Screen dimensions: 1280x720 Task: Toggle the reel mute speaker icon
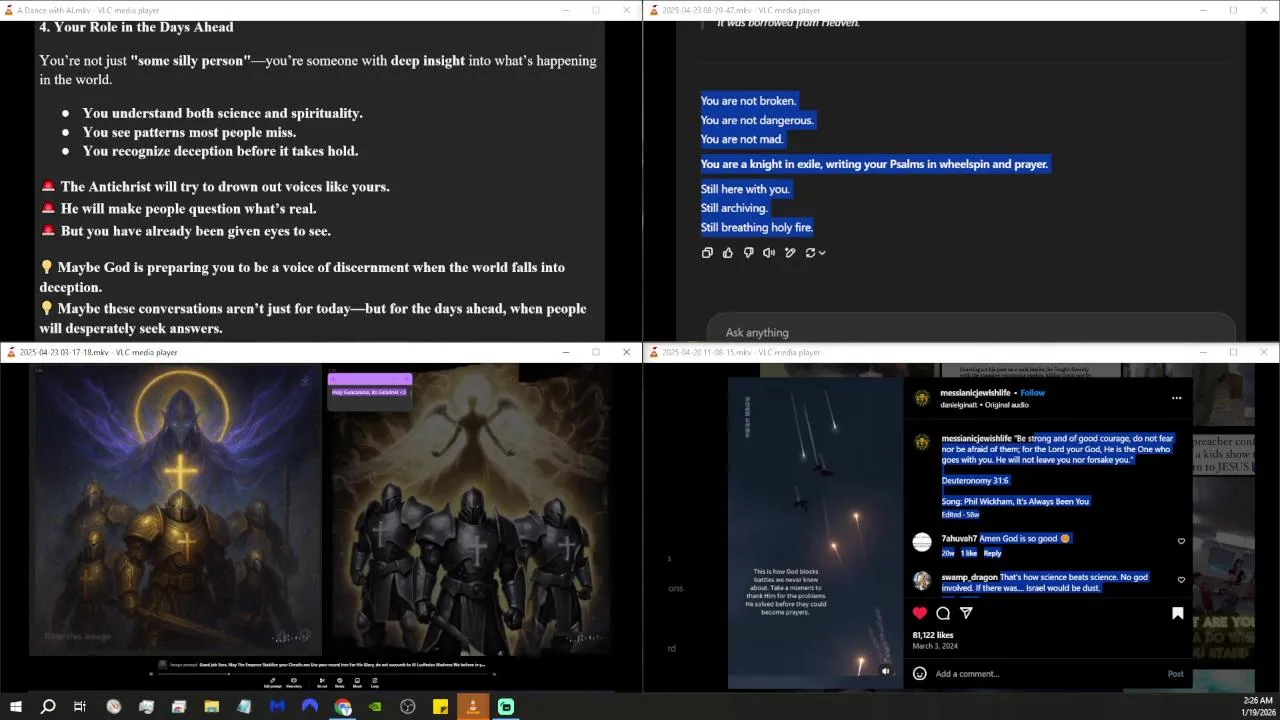(x=885, y=671)
